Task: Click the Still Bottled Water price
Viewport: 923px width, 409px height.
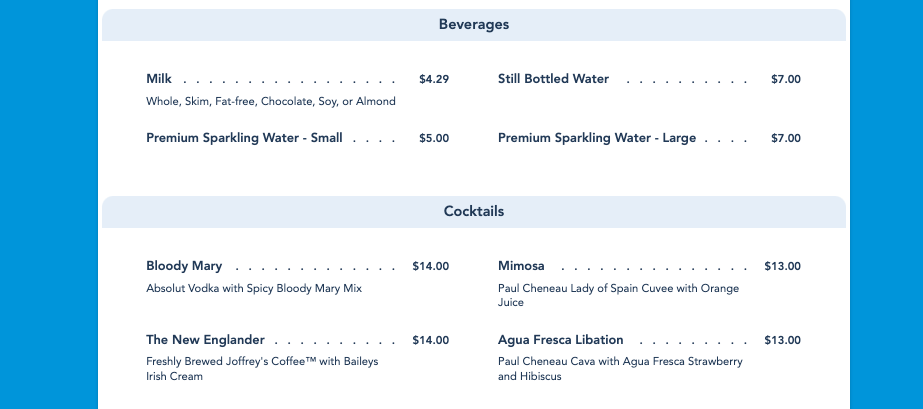Action: coord(786,79)
